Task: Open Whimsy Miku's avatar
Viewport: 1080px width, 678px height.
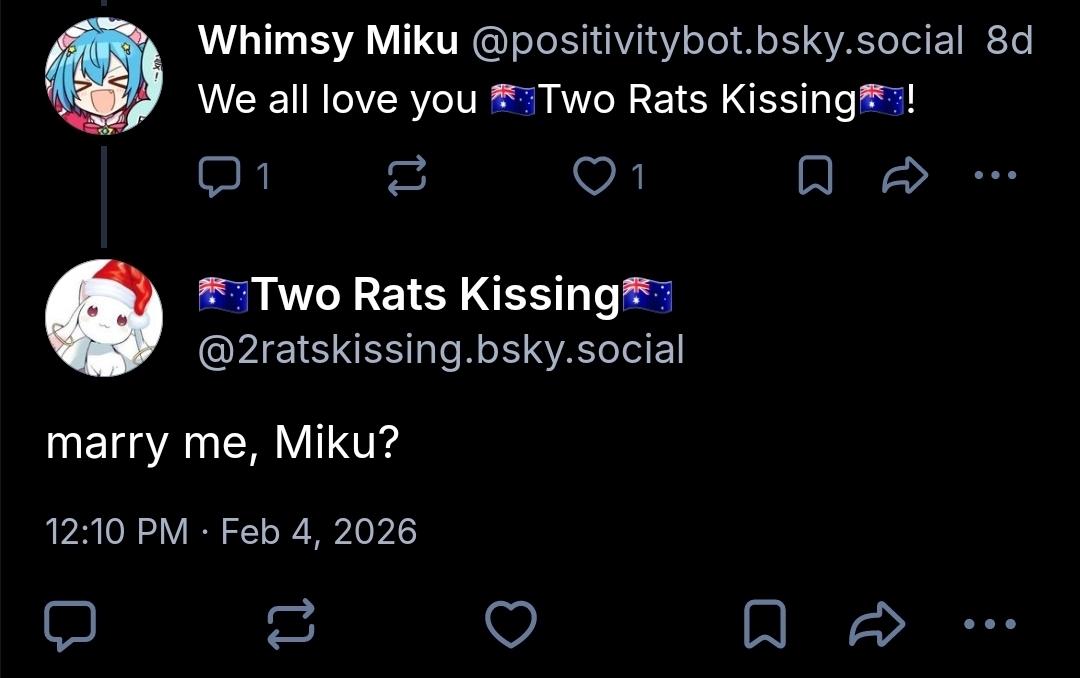Action: (x=104, y=75)
